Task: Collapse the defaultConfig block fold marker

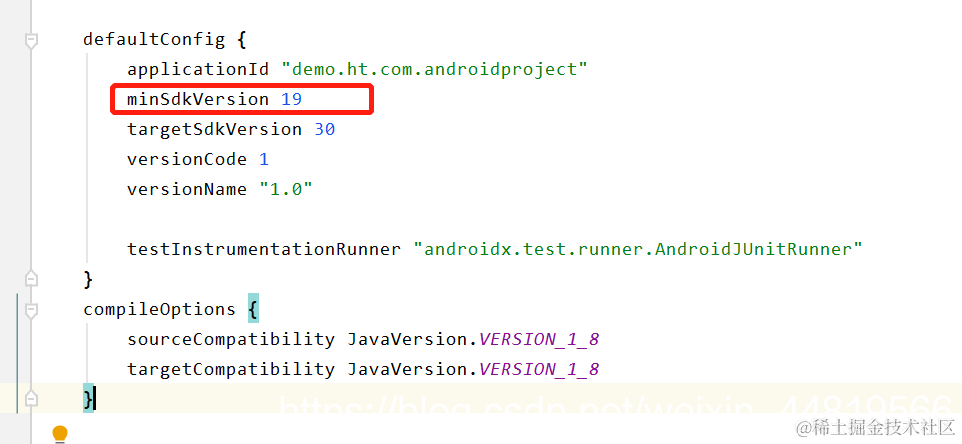Action: click(31, 40)
